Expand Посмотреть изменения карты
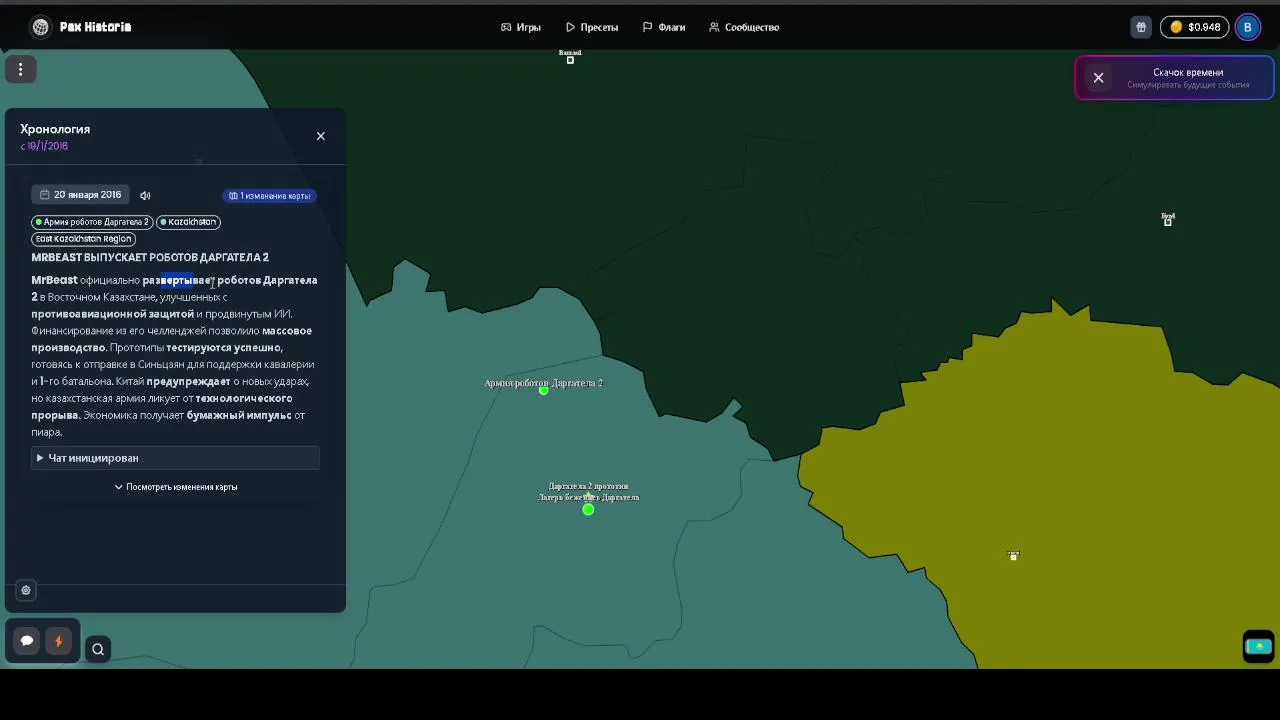 point(175,487)
